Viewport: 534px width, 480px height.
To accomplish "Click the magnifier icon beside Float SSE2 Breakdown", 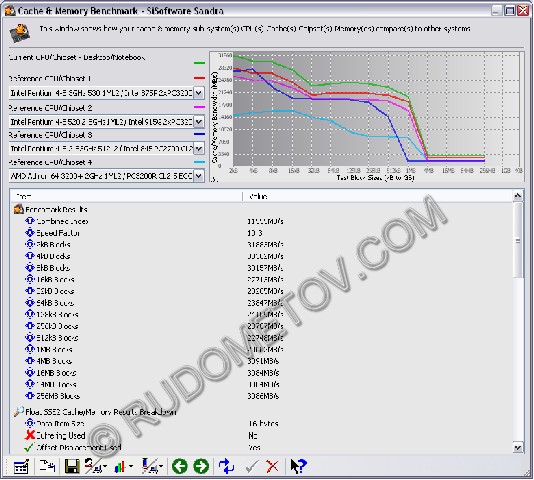I will point(18,412).
